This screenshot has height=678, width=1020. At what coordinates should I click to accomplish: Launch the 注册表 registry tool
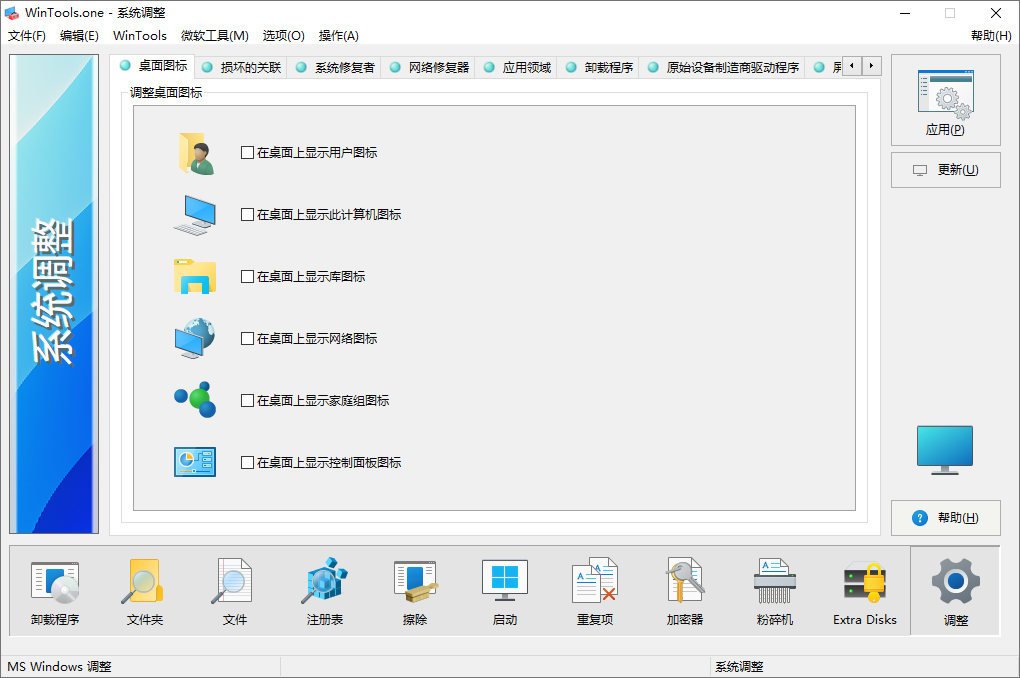pos(324,590)
